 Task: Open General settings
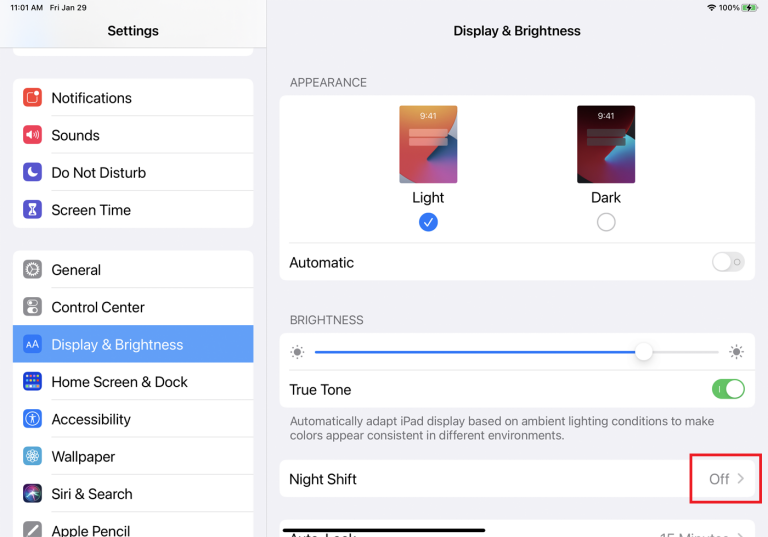(133, 269)
